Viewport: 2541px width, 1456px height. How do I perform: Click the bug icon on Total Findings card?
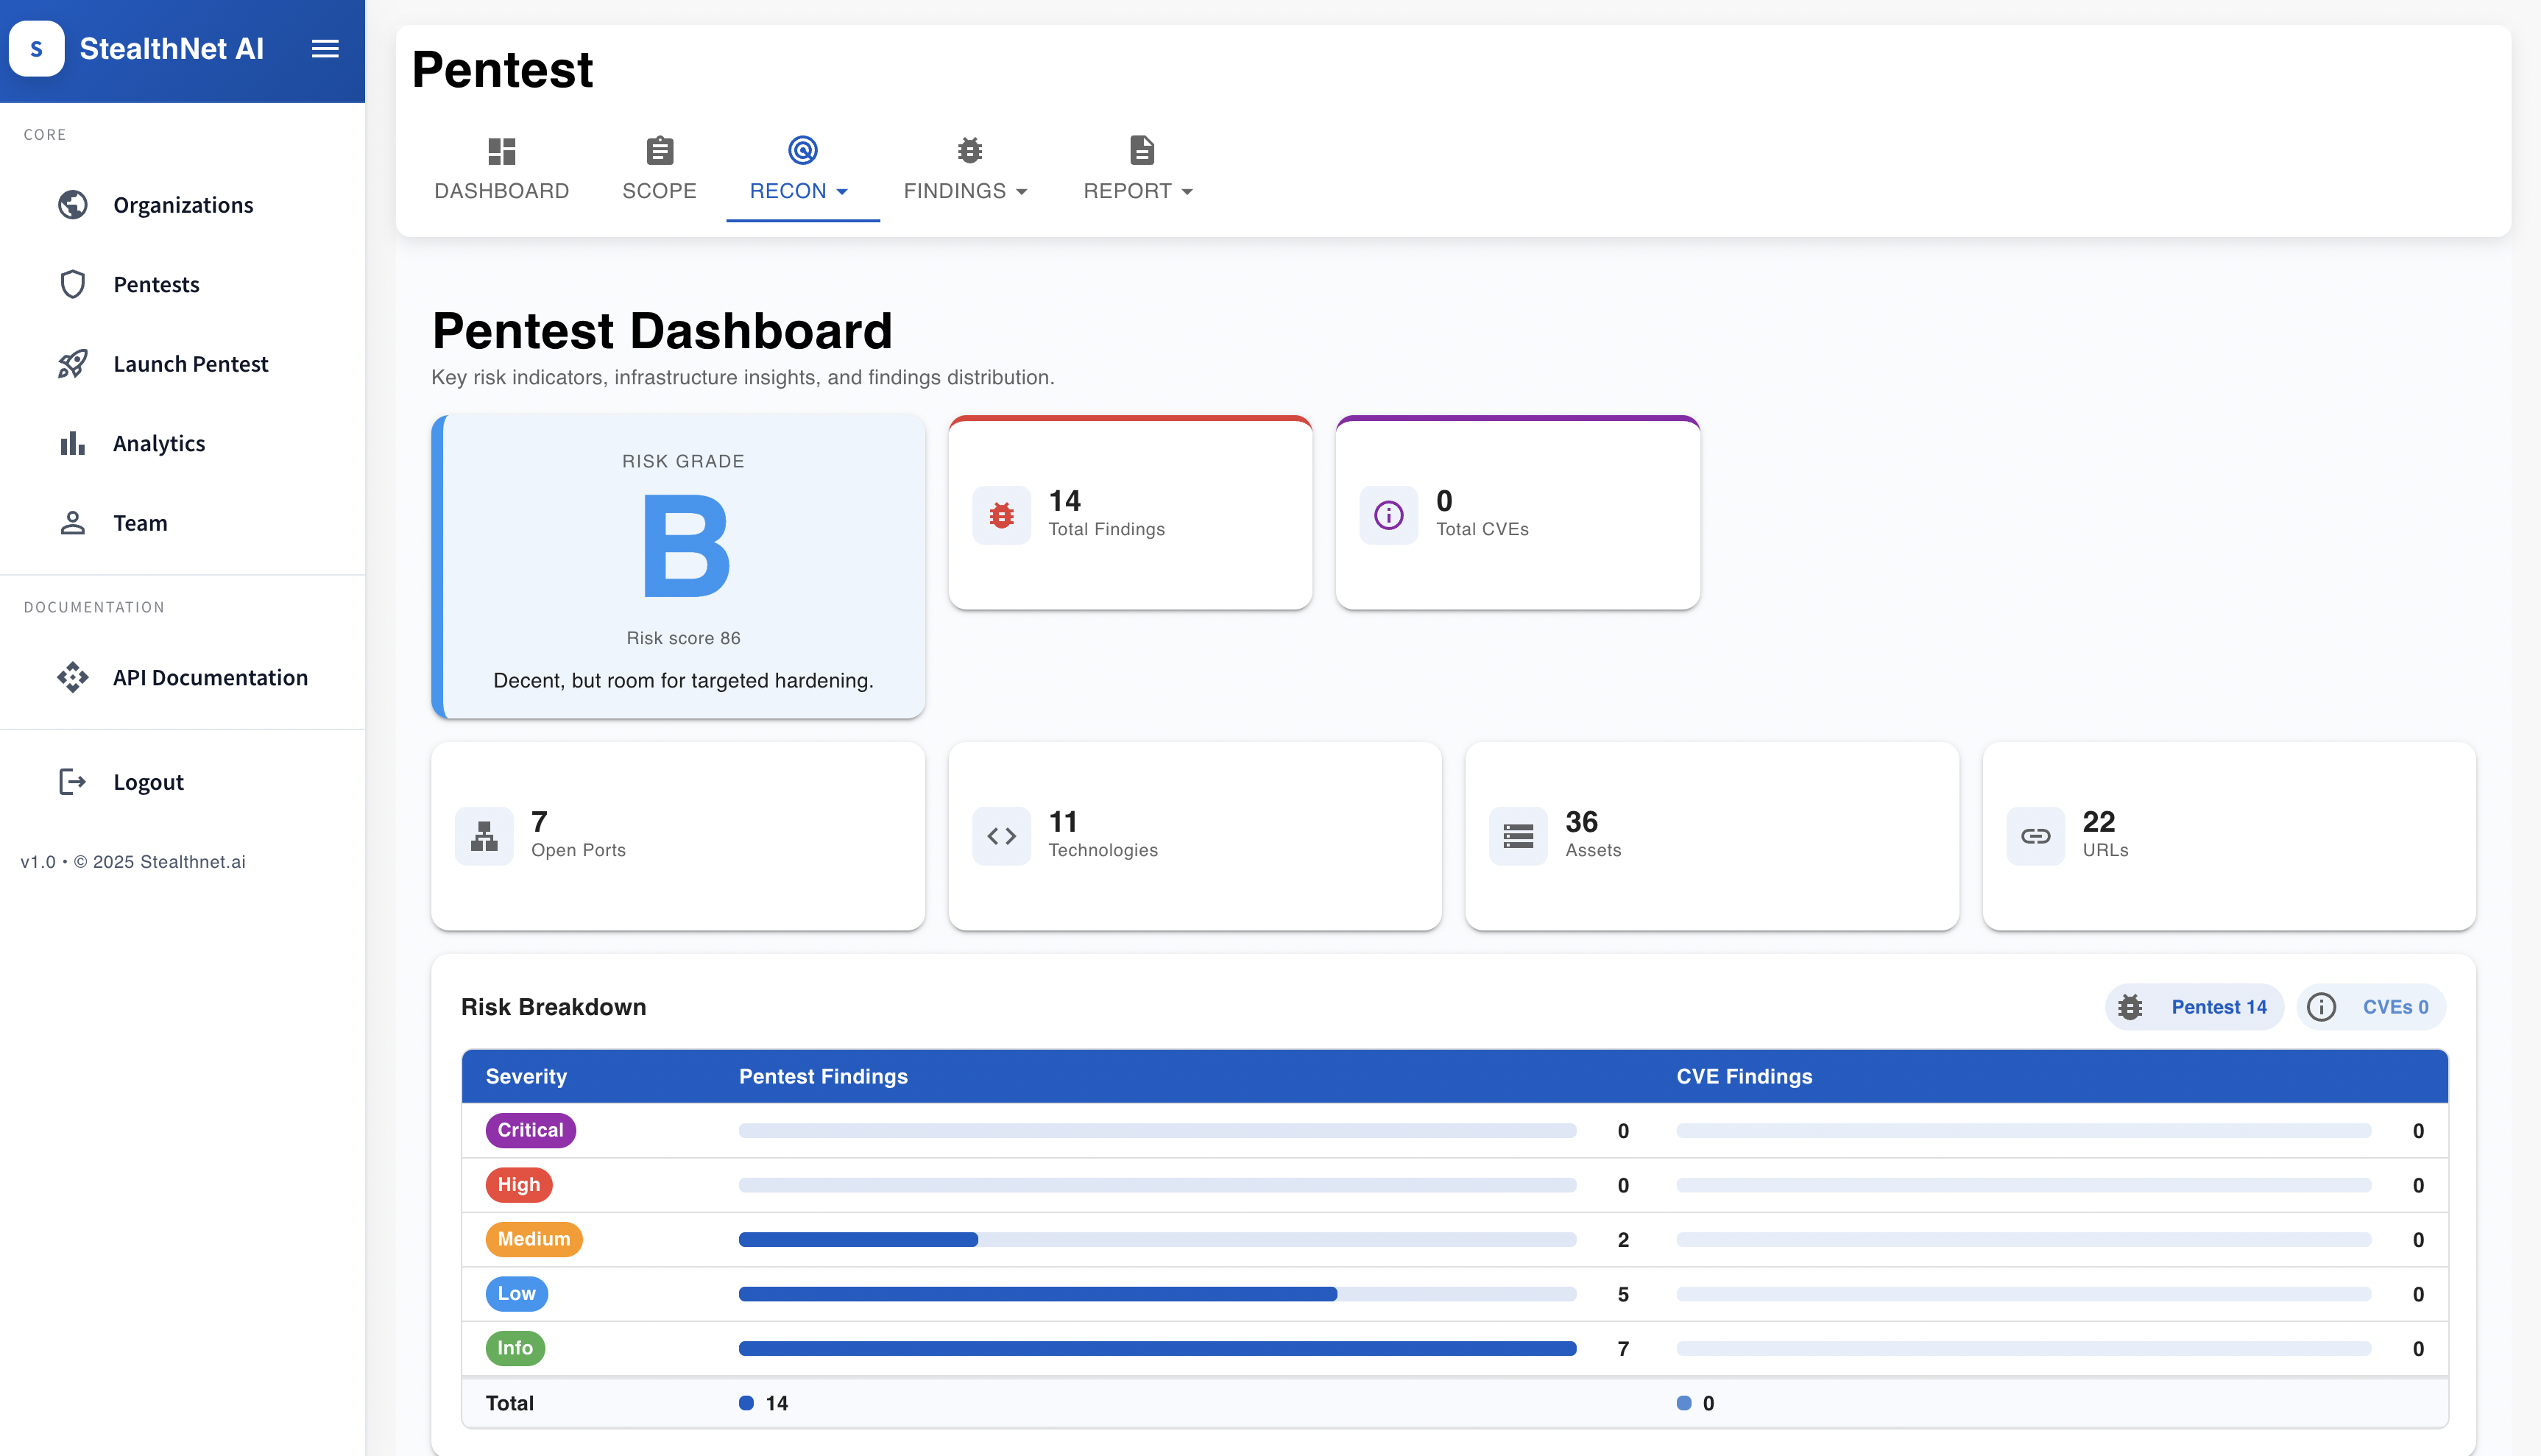pyautogui.click(x=1001, y=515)
